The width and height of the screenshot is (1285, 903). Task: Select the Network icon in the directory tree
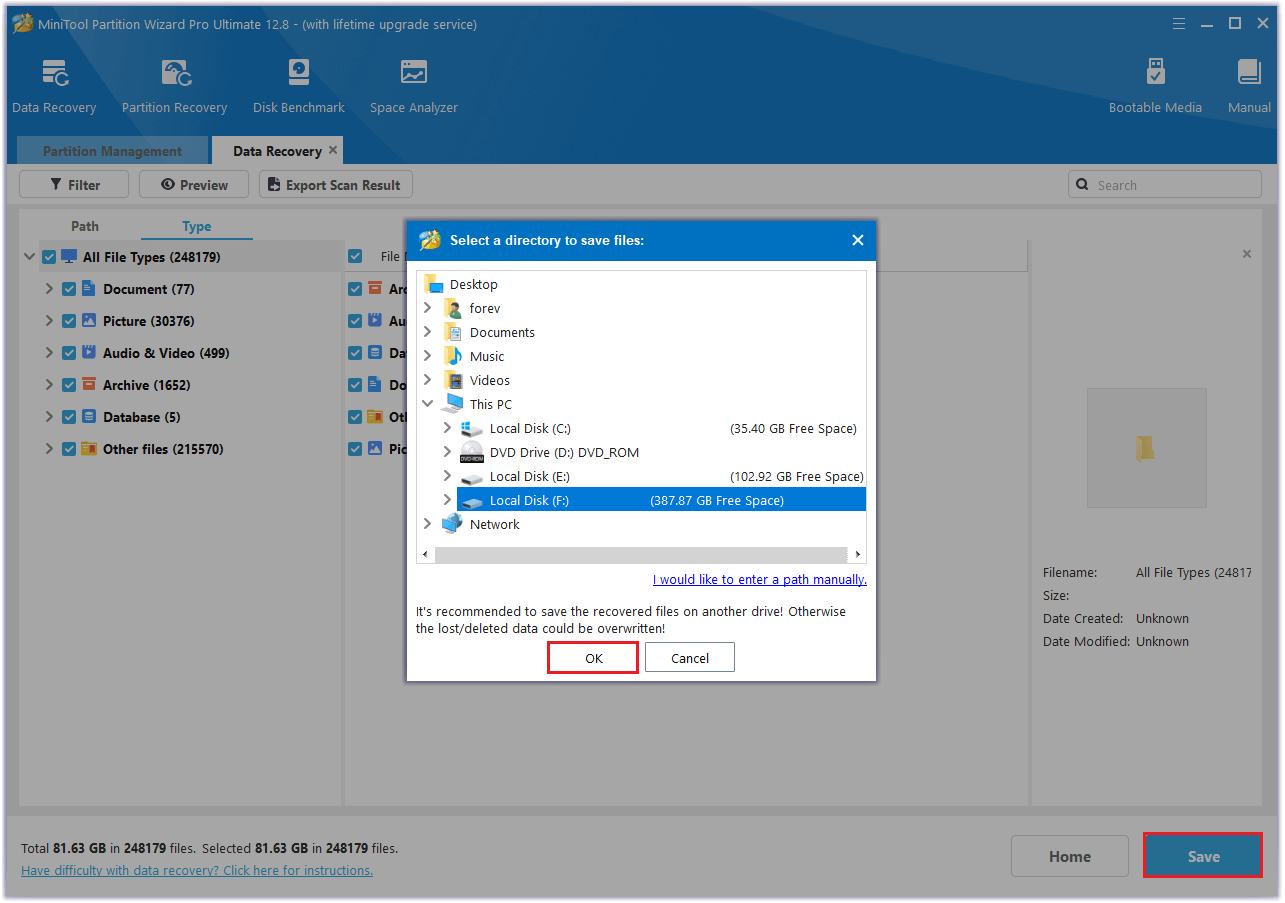pyautogui.click(x=453, y=525)
